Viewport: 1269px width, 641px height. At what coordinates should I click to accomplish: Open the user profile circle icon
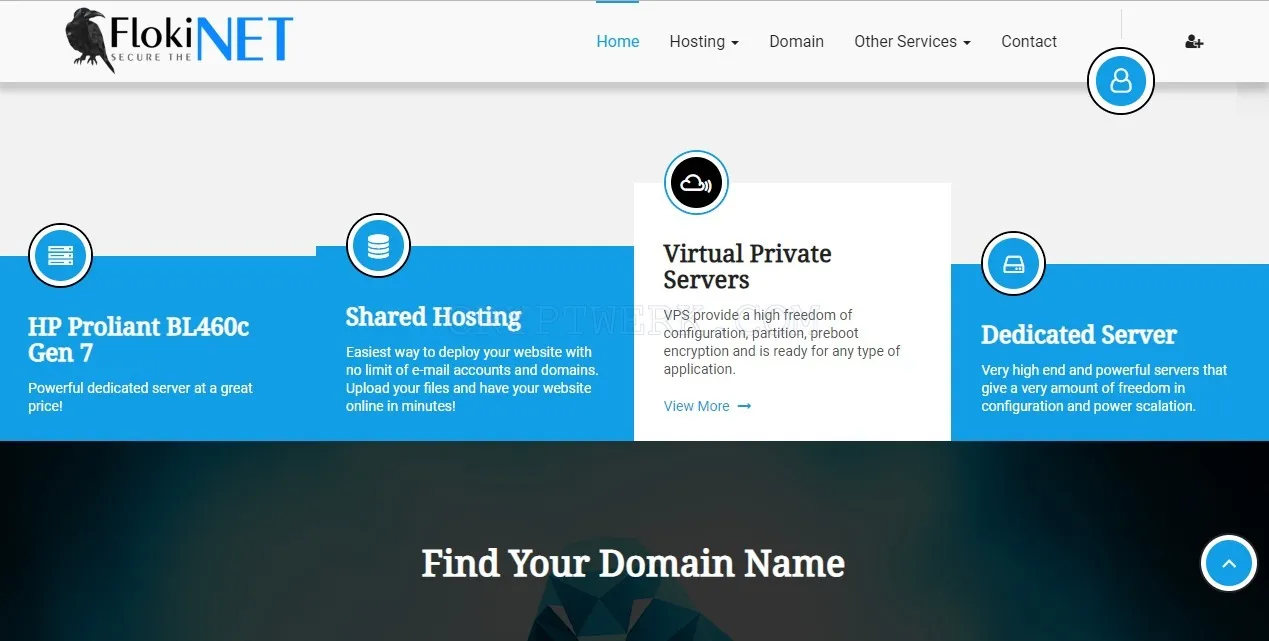[1120, 80]
